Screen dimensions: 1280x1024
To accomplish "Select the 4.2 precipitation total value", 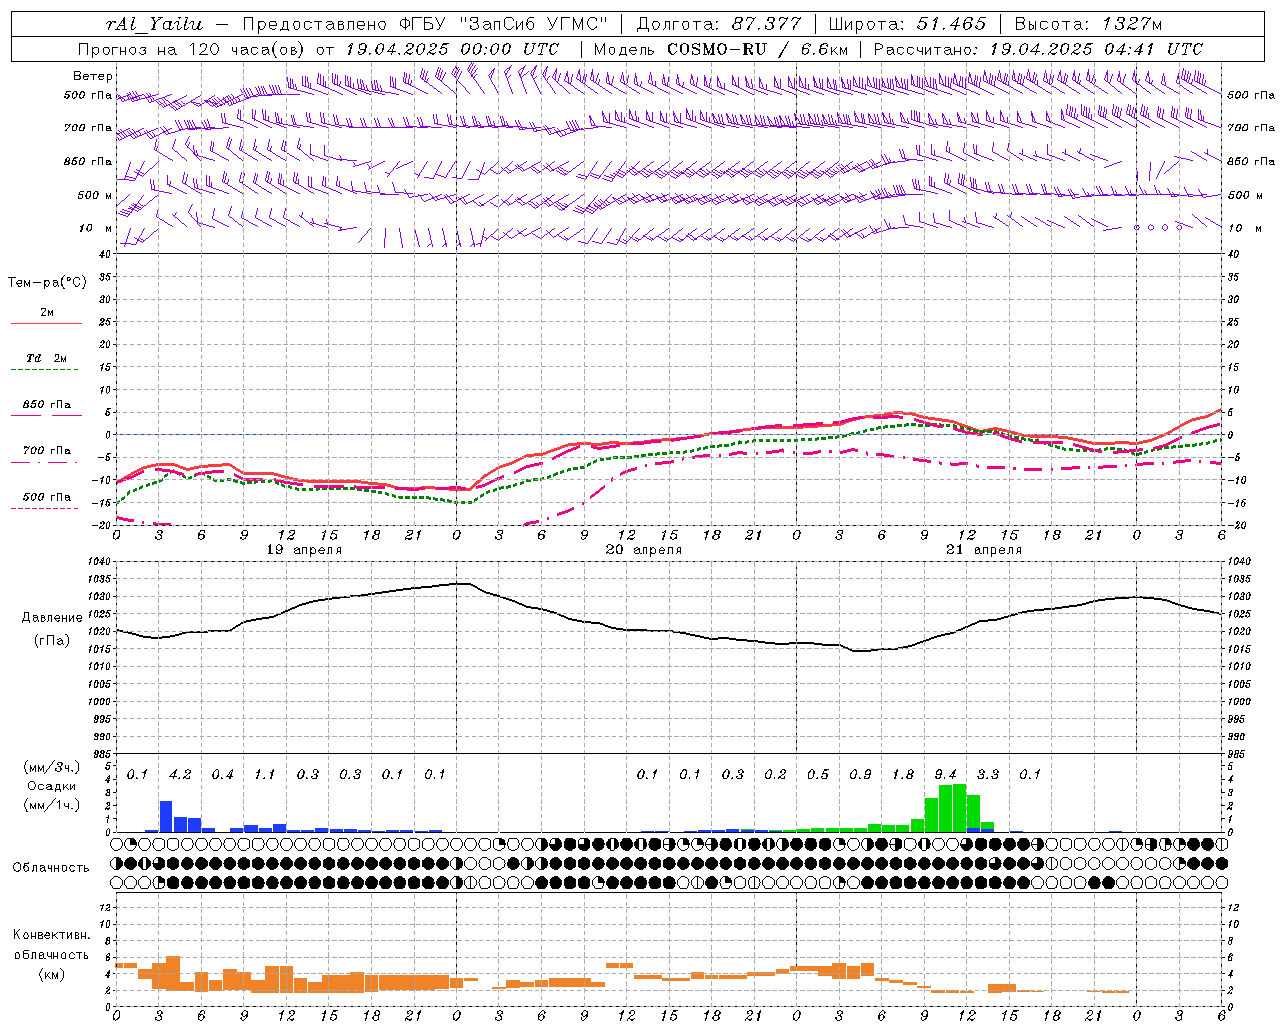I will [x=180, y=775].
